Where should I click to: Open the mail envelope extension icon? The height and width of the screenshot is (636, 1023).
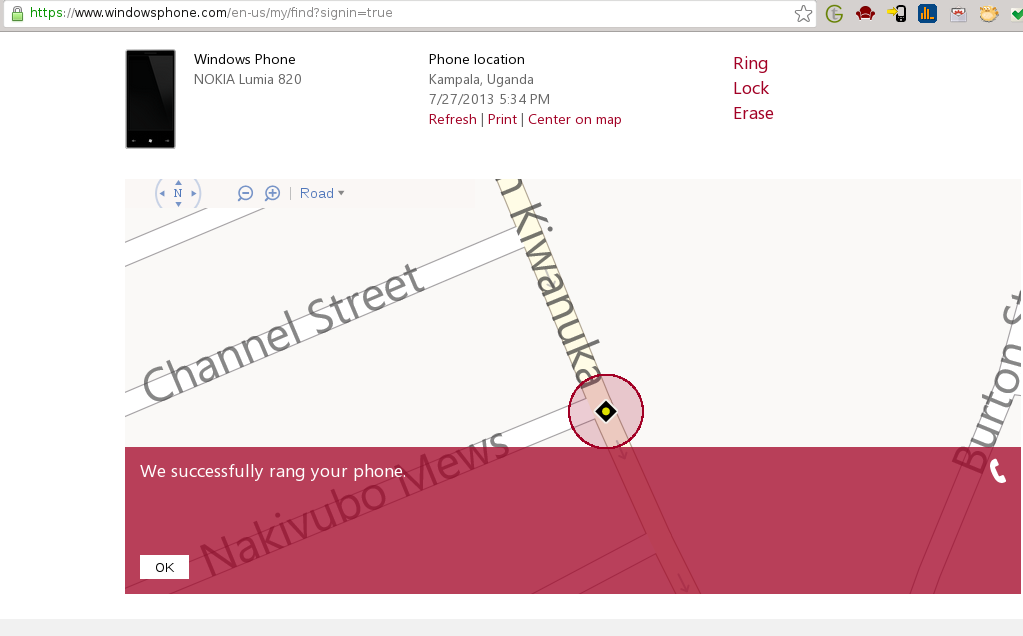[958, 14]
